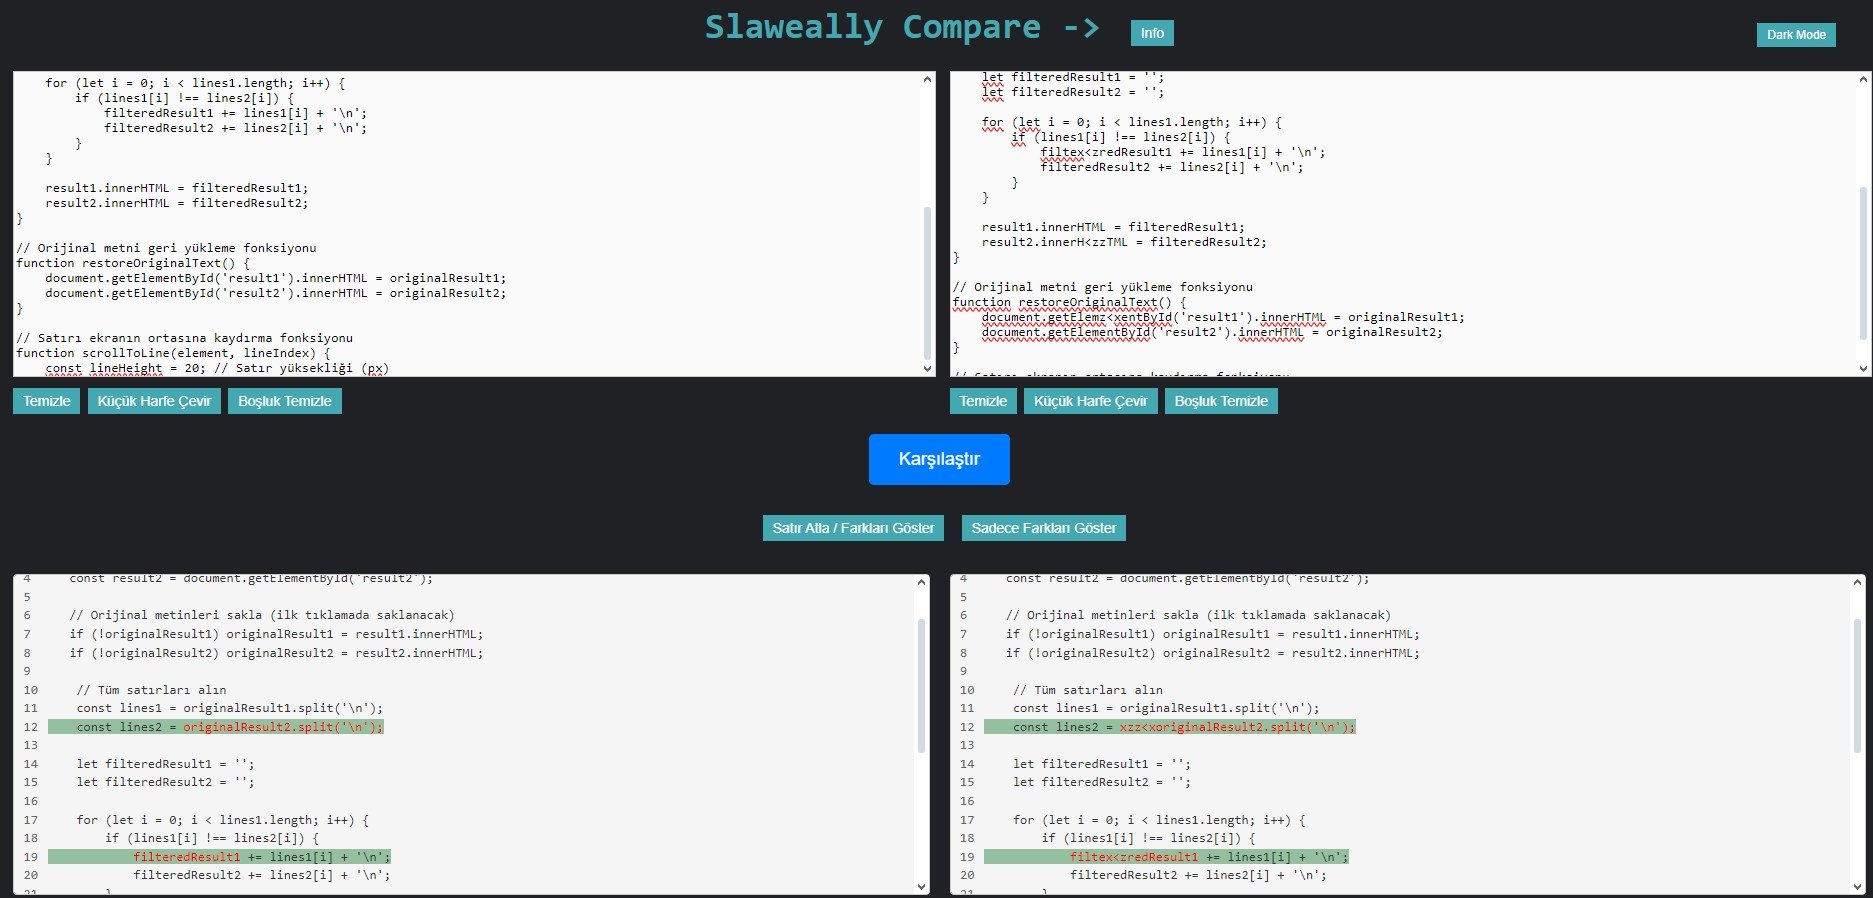The height and width of the screenshot is (898, 1873).
Task: Click down arrow of right input scrollbar
Action: tap(1864, 368)
